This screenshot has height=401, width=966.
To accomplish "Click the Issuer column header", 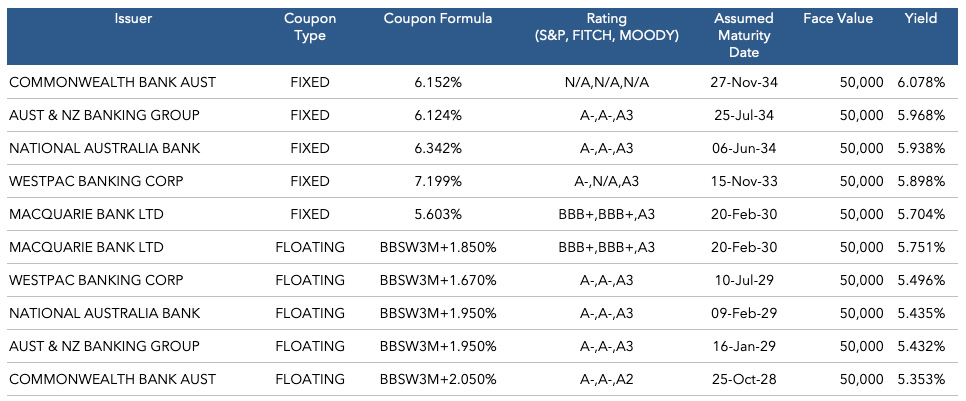I will [x=133, y=19].
